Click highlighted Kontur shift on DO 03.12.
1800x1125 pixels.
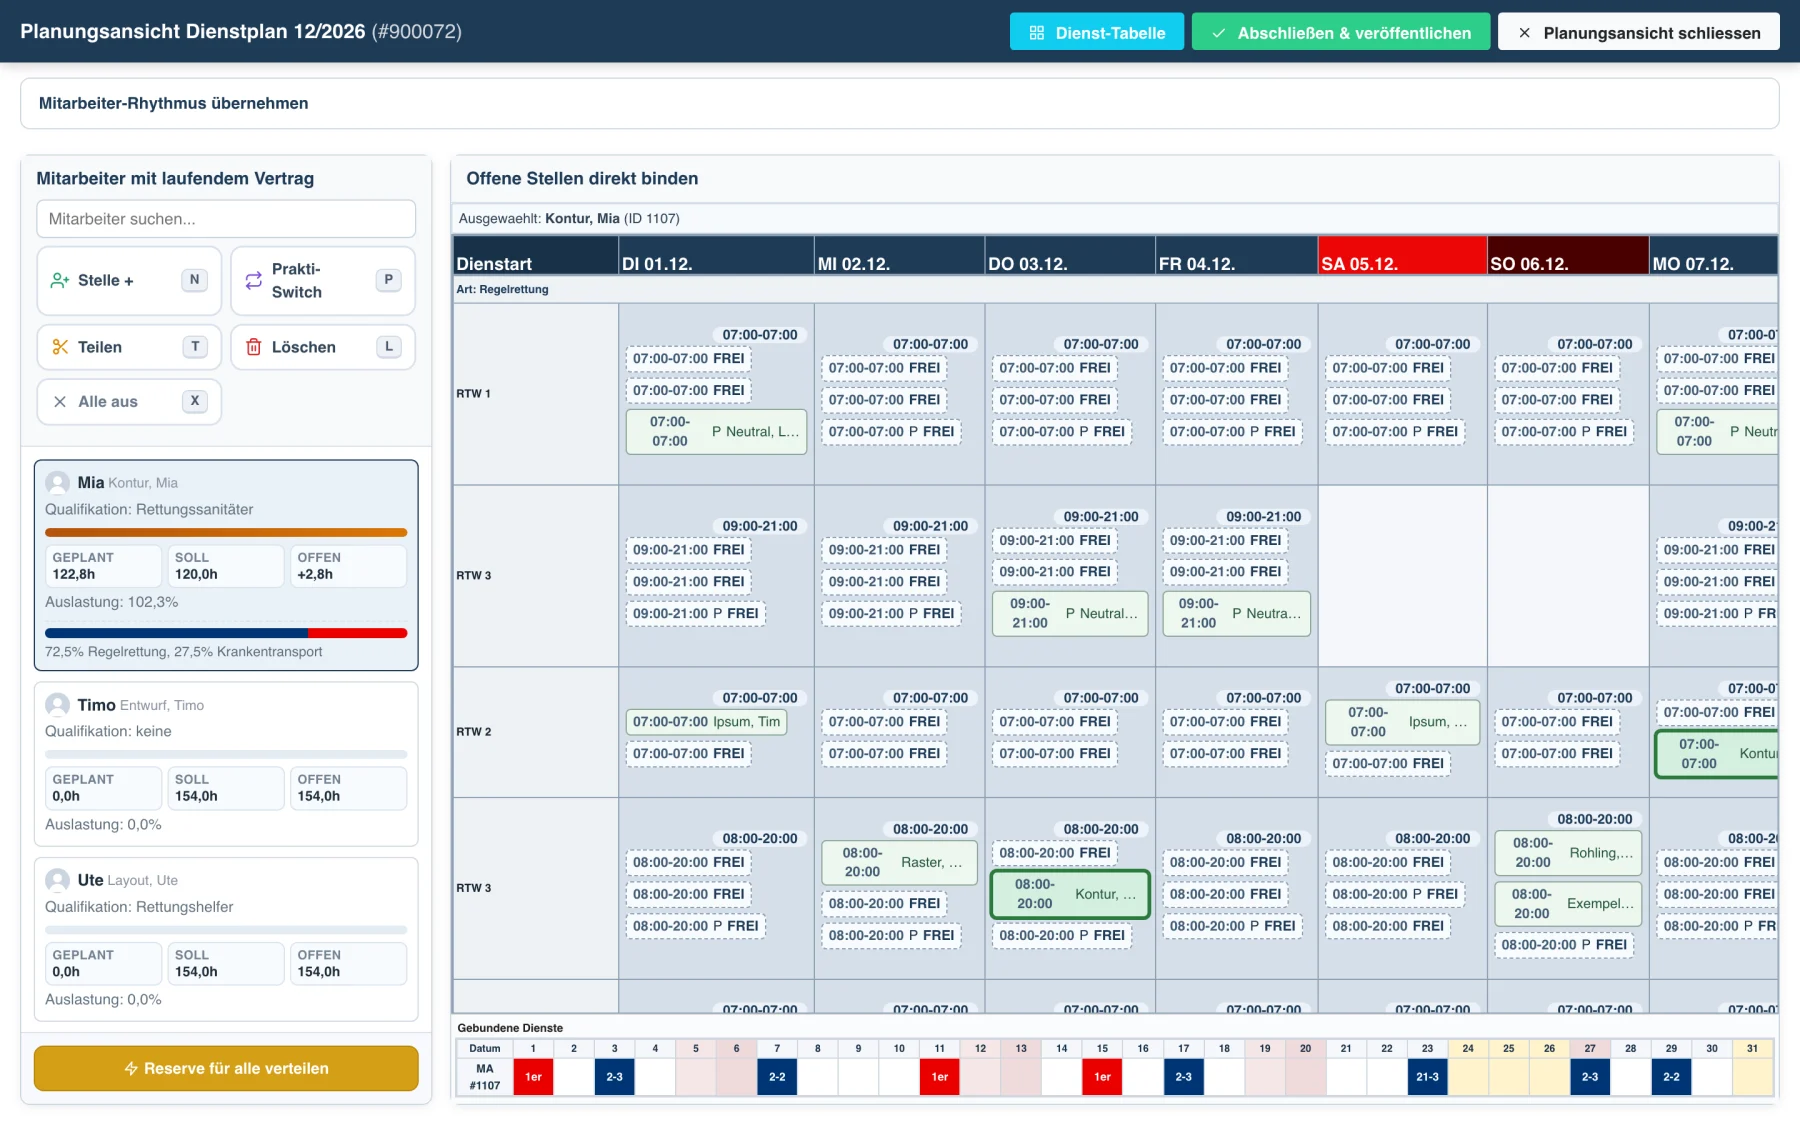click(1070, 894)
